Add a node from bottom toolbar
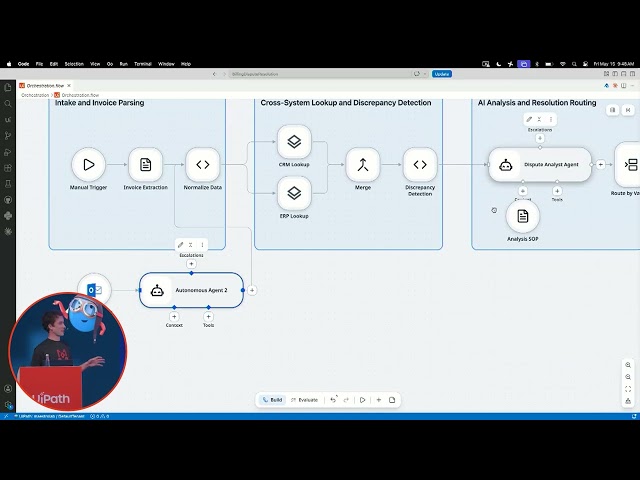Viewport: 640px width, 480px height. [379, 400]
